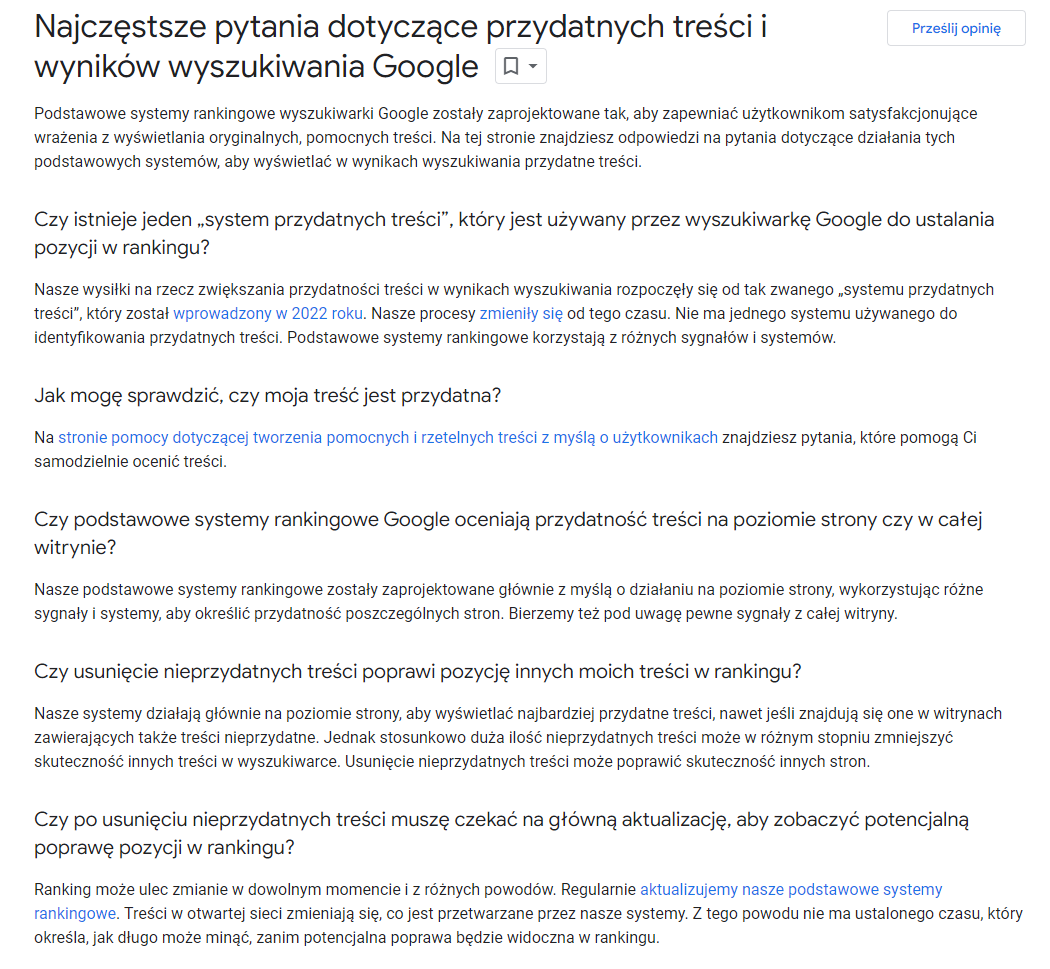This screenshot has width=1050, height=969.
Task: Click the "Prześlij opinię" button
Action: 956,28
